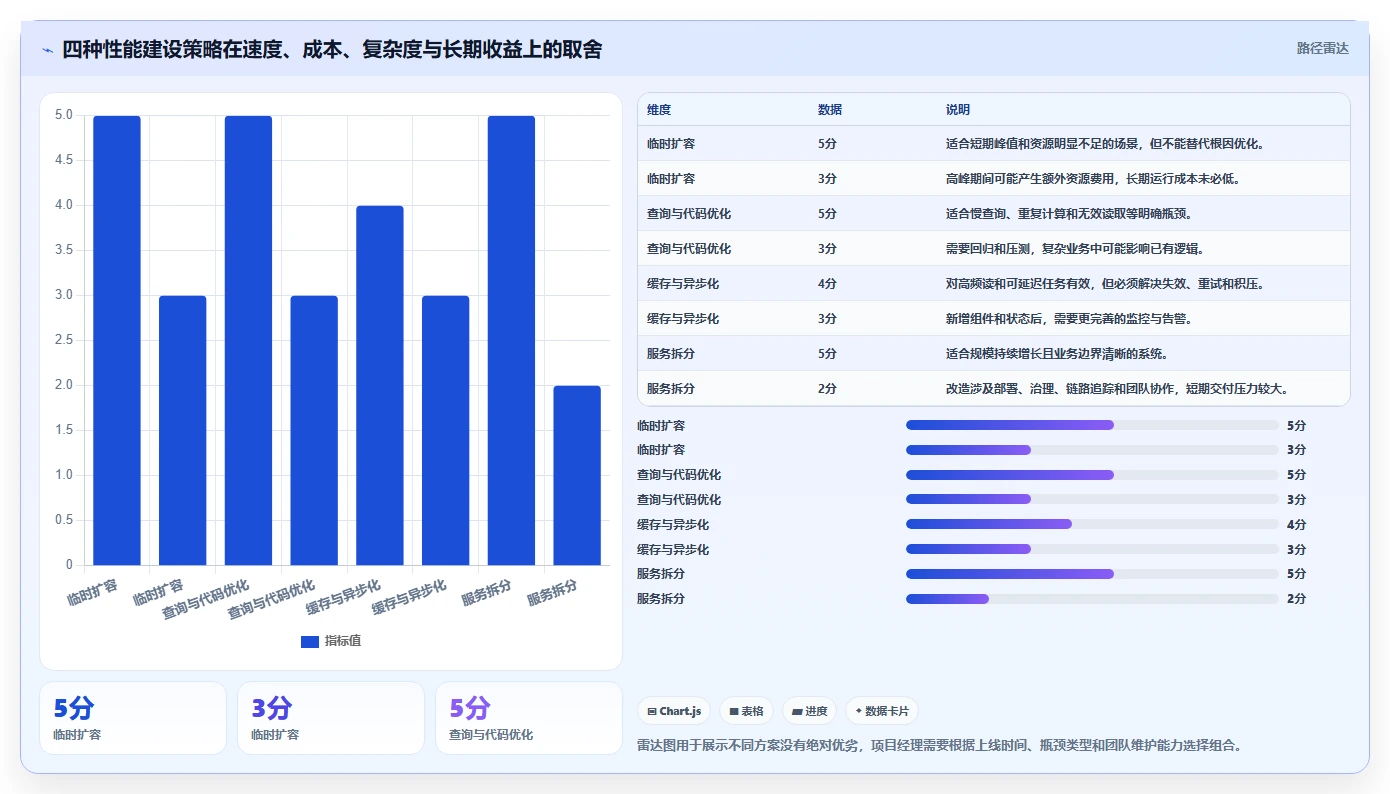Click the 数据 column header
Screen dimensions: 1390x794
830,110
